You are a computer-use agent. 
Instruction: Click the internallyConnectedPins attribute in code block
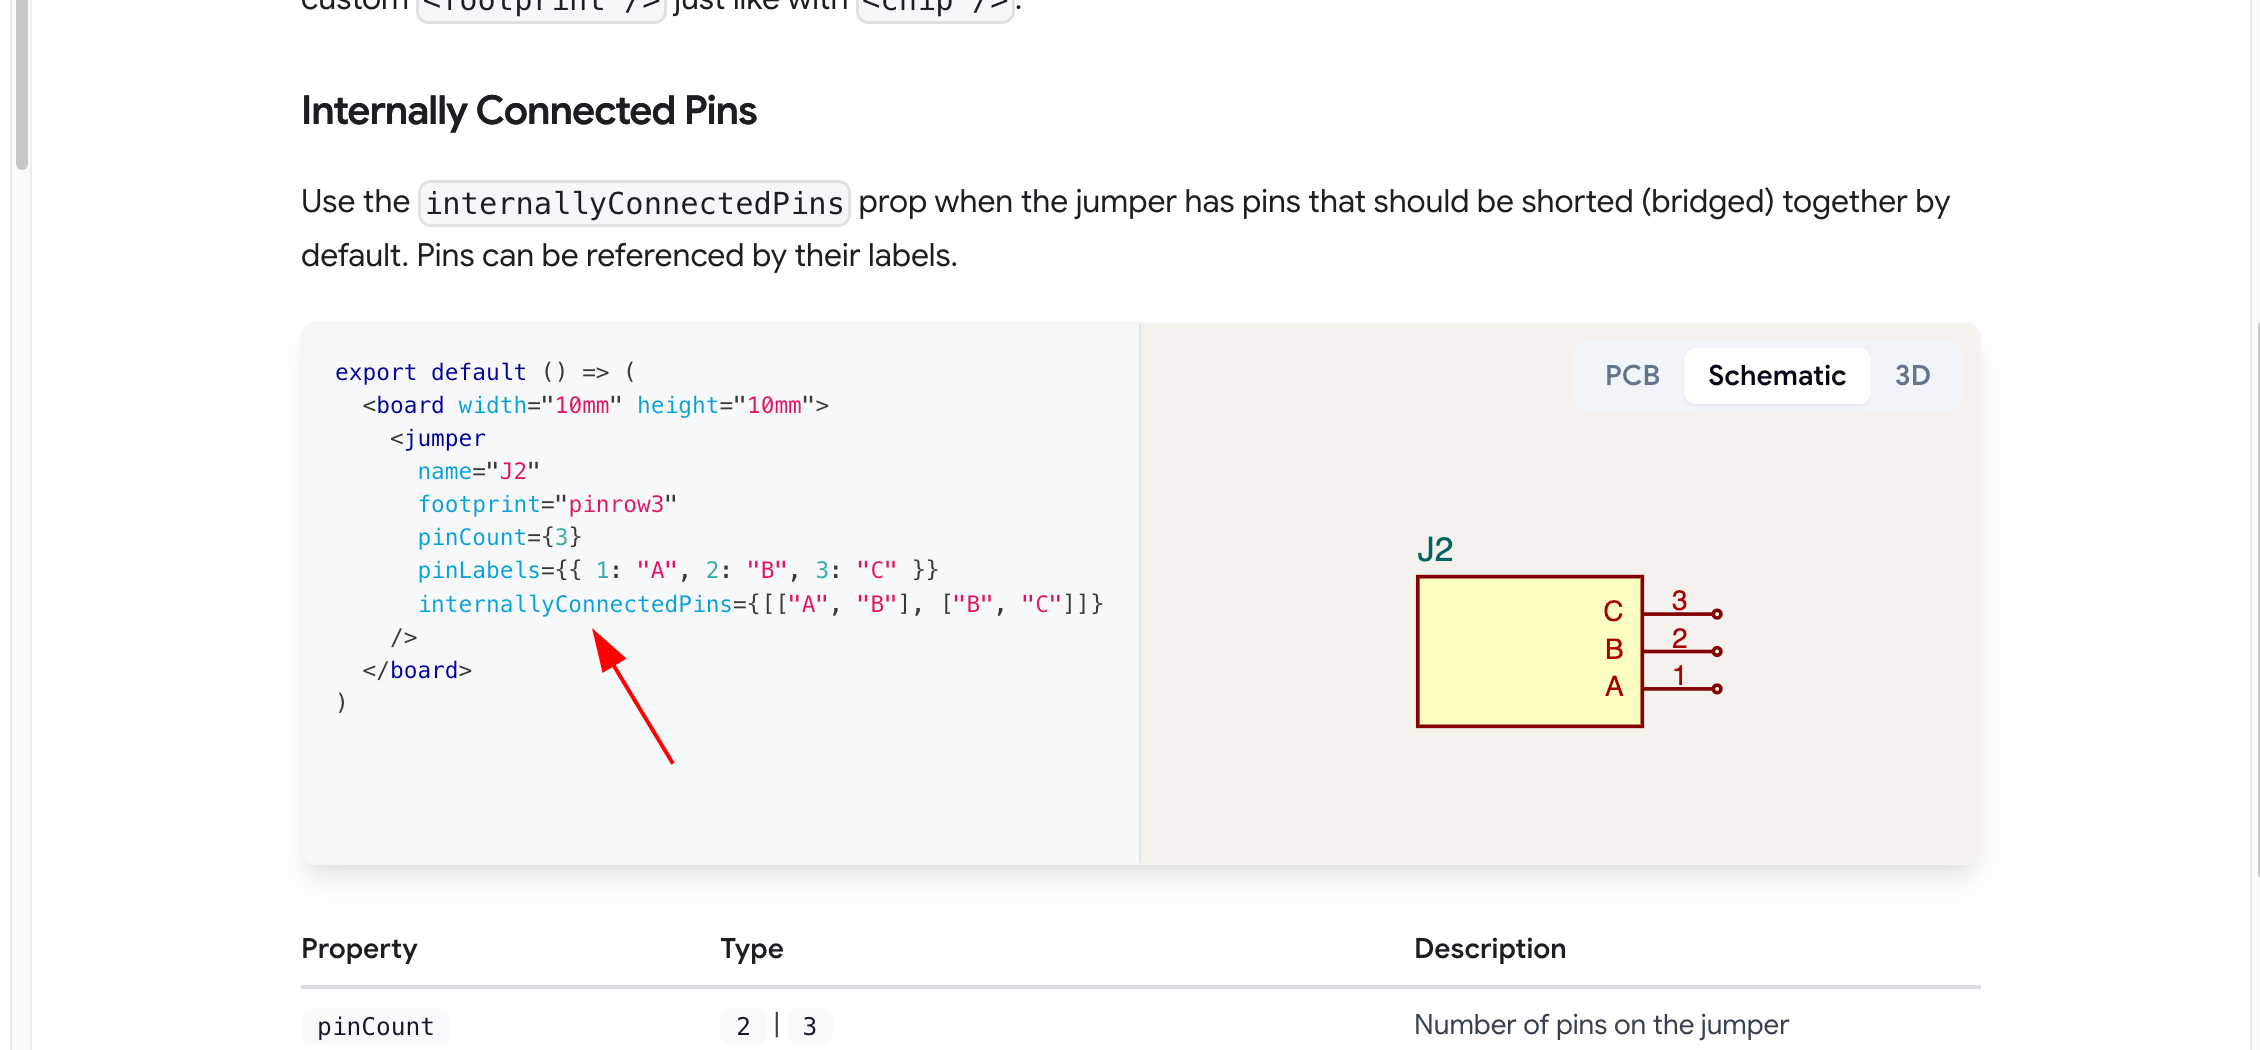click(575, 604)
